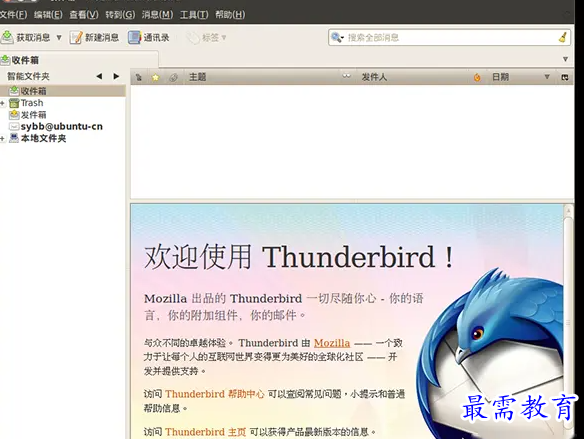Compose with the 新建消息 button
584x439 pixels.
[x=94, y=37]
